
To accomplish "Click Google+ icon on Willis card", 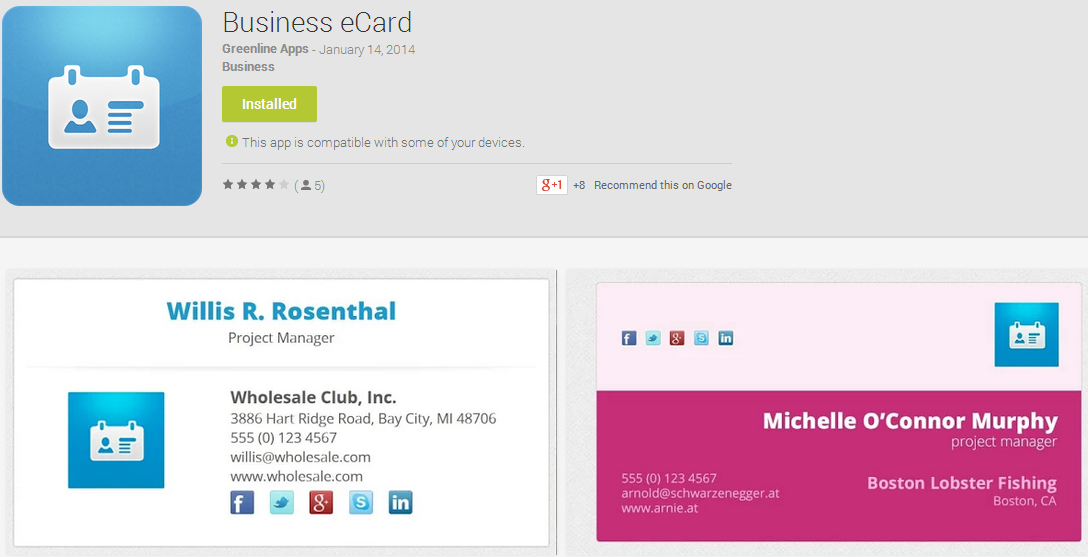I will (x=321, y=502).
